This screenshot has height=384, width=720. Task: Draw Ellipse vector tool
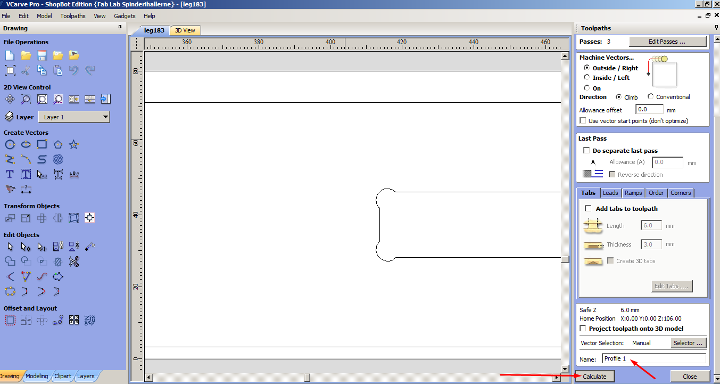(x=26, y=145)
